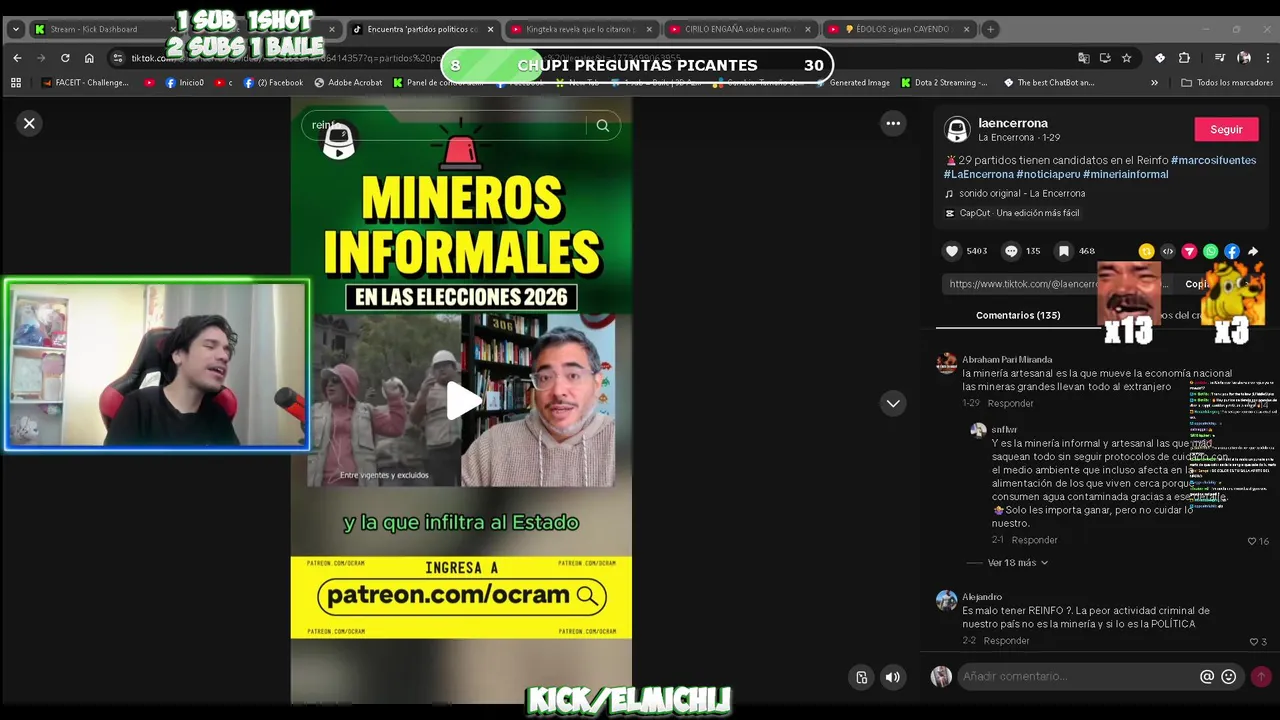Expand hidden bookmarks with » chevron
The image size is (1280, 720).
pos(1154,83)
